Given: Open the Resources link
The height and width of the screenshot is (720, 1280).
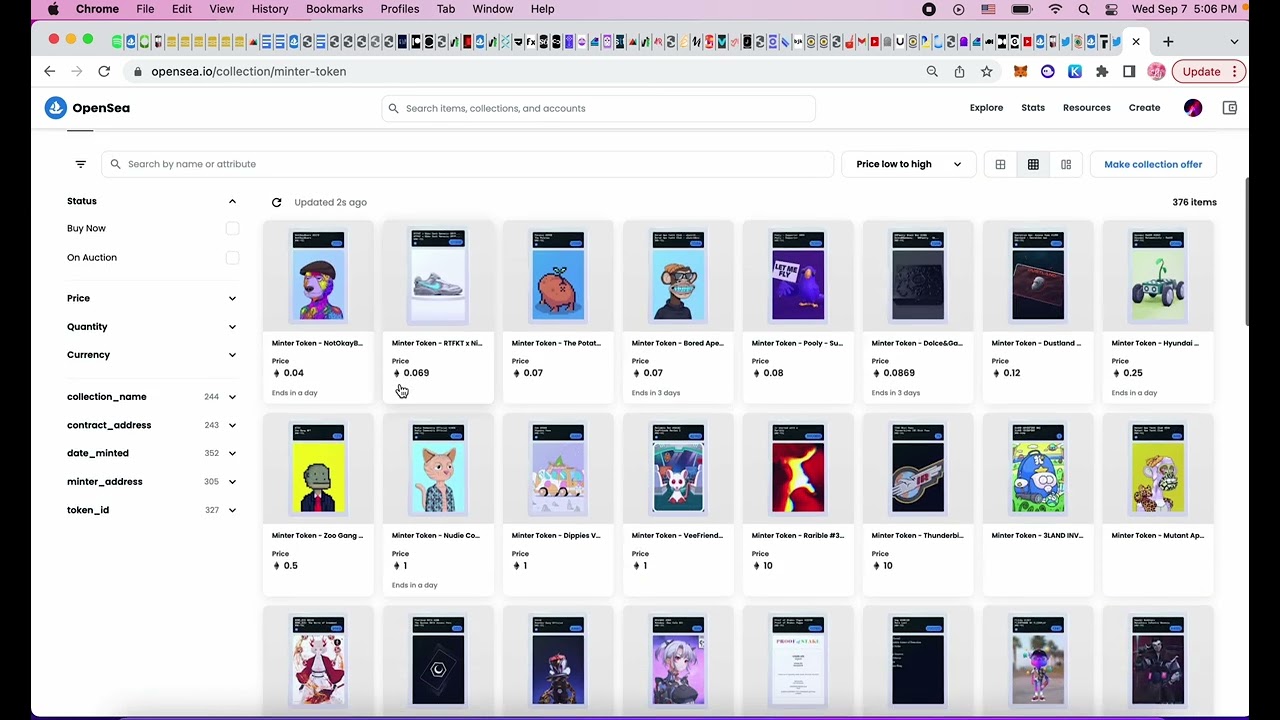Looking at the screenshot, I should [x=1086, y=108].
